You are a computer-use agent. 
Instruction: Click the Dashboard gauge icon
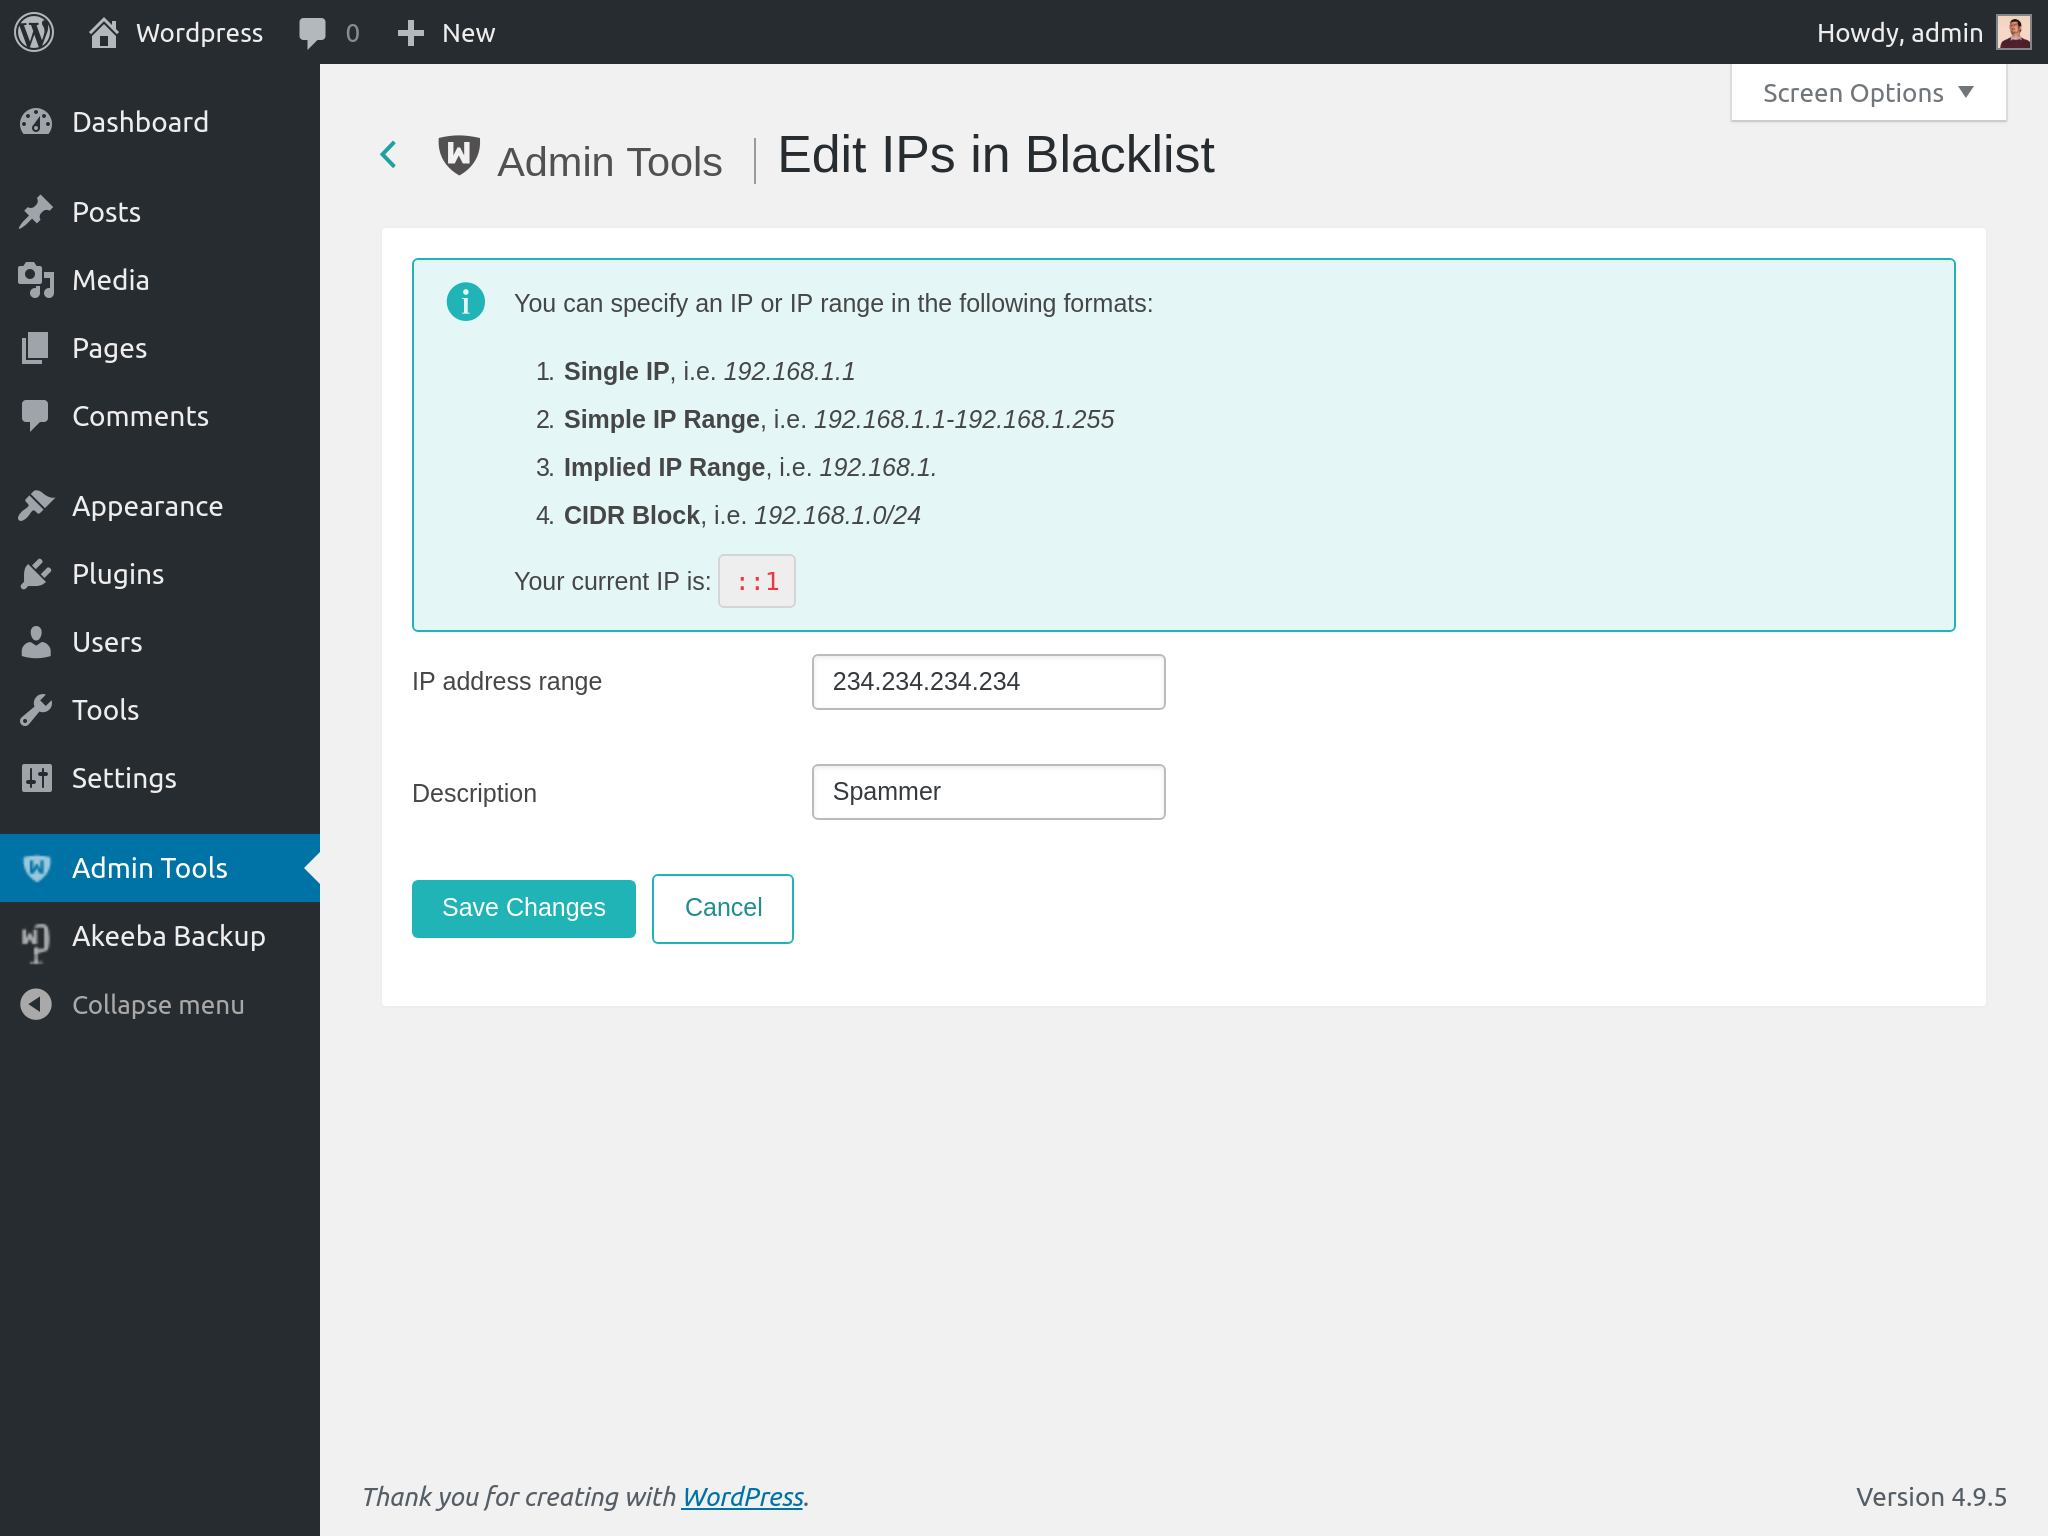(36, 122)
